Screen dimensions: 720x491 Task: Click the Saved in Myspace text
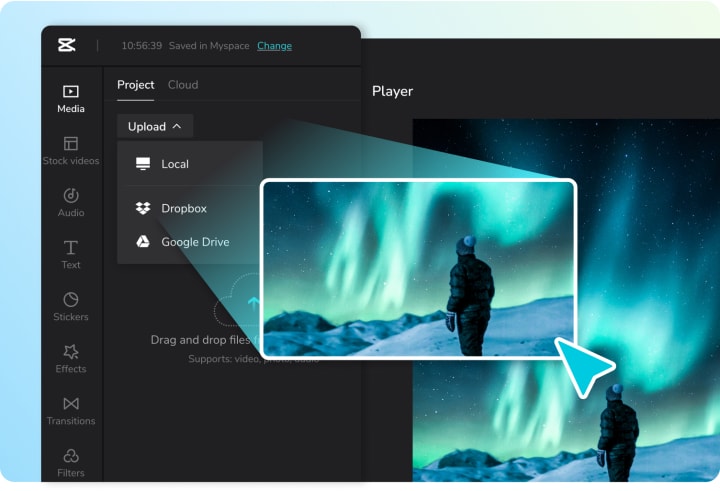(x=209, y=46)
